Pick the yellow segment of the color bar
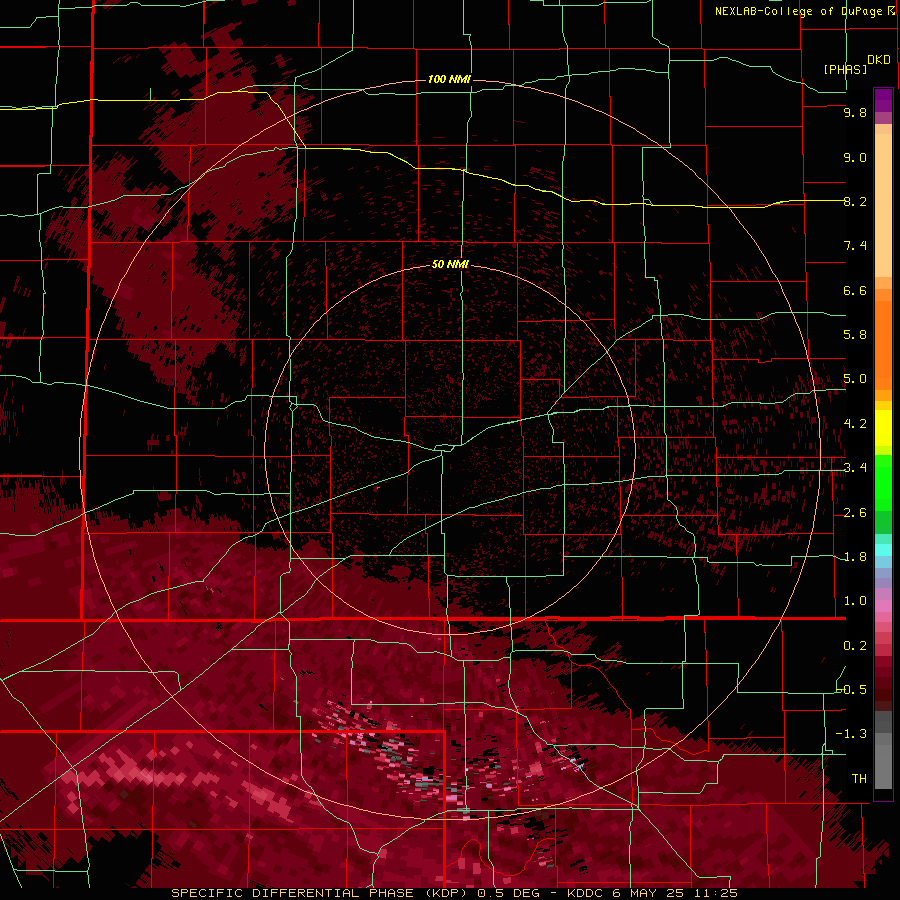This screenshot has width=900, height=900. (883, 428)
